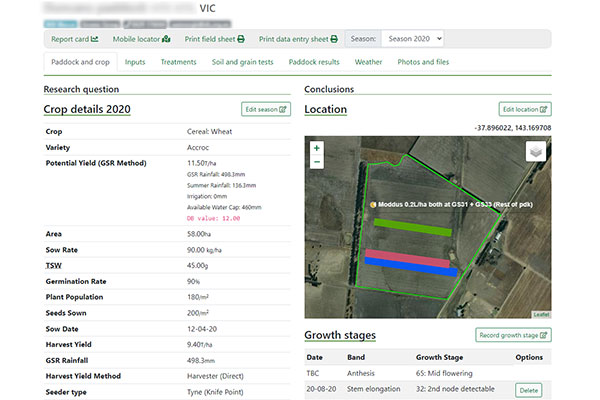Select the Paddock and crop tab
The height and width of the screenshot is (400, 600).
tap(80, 62)
